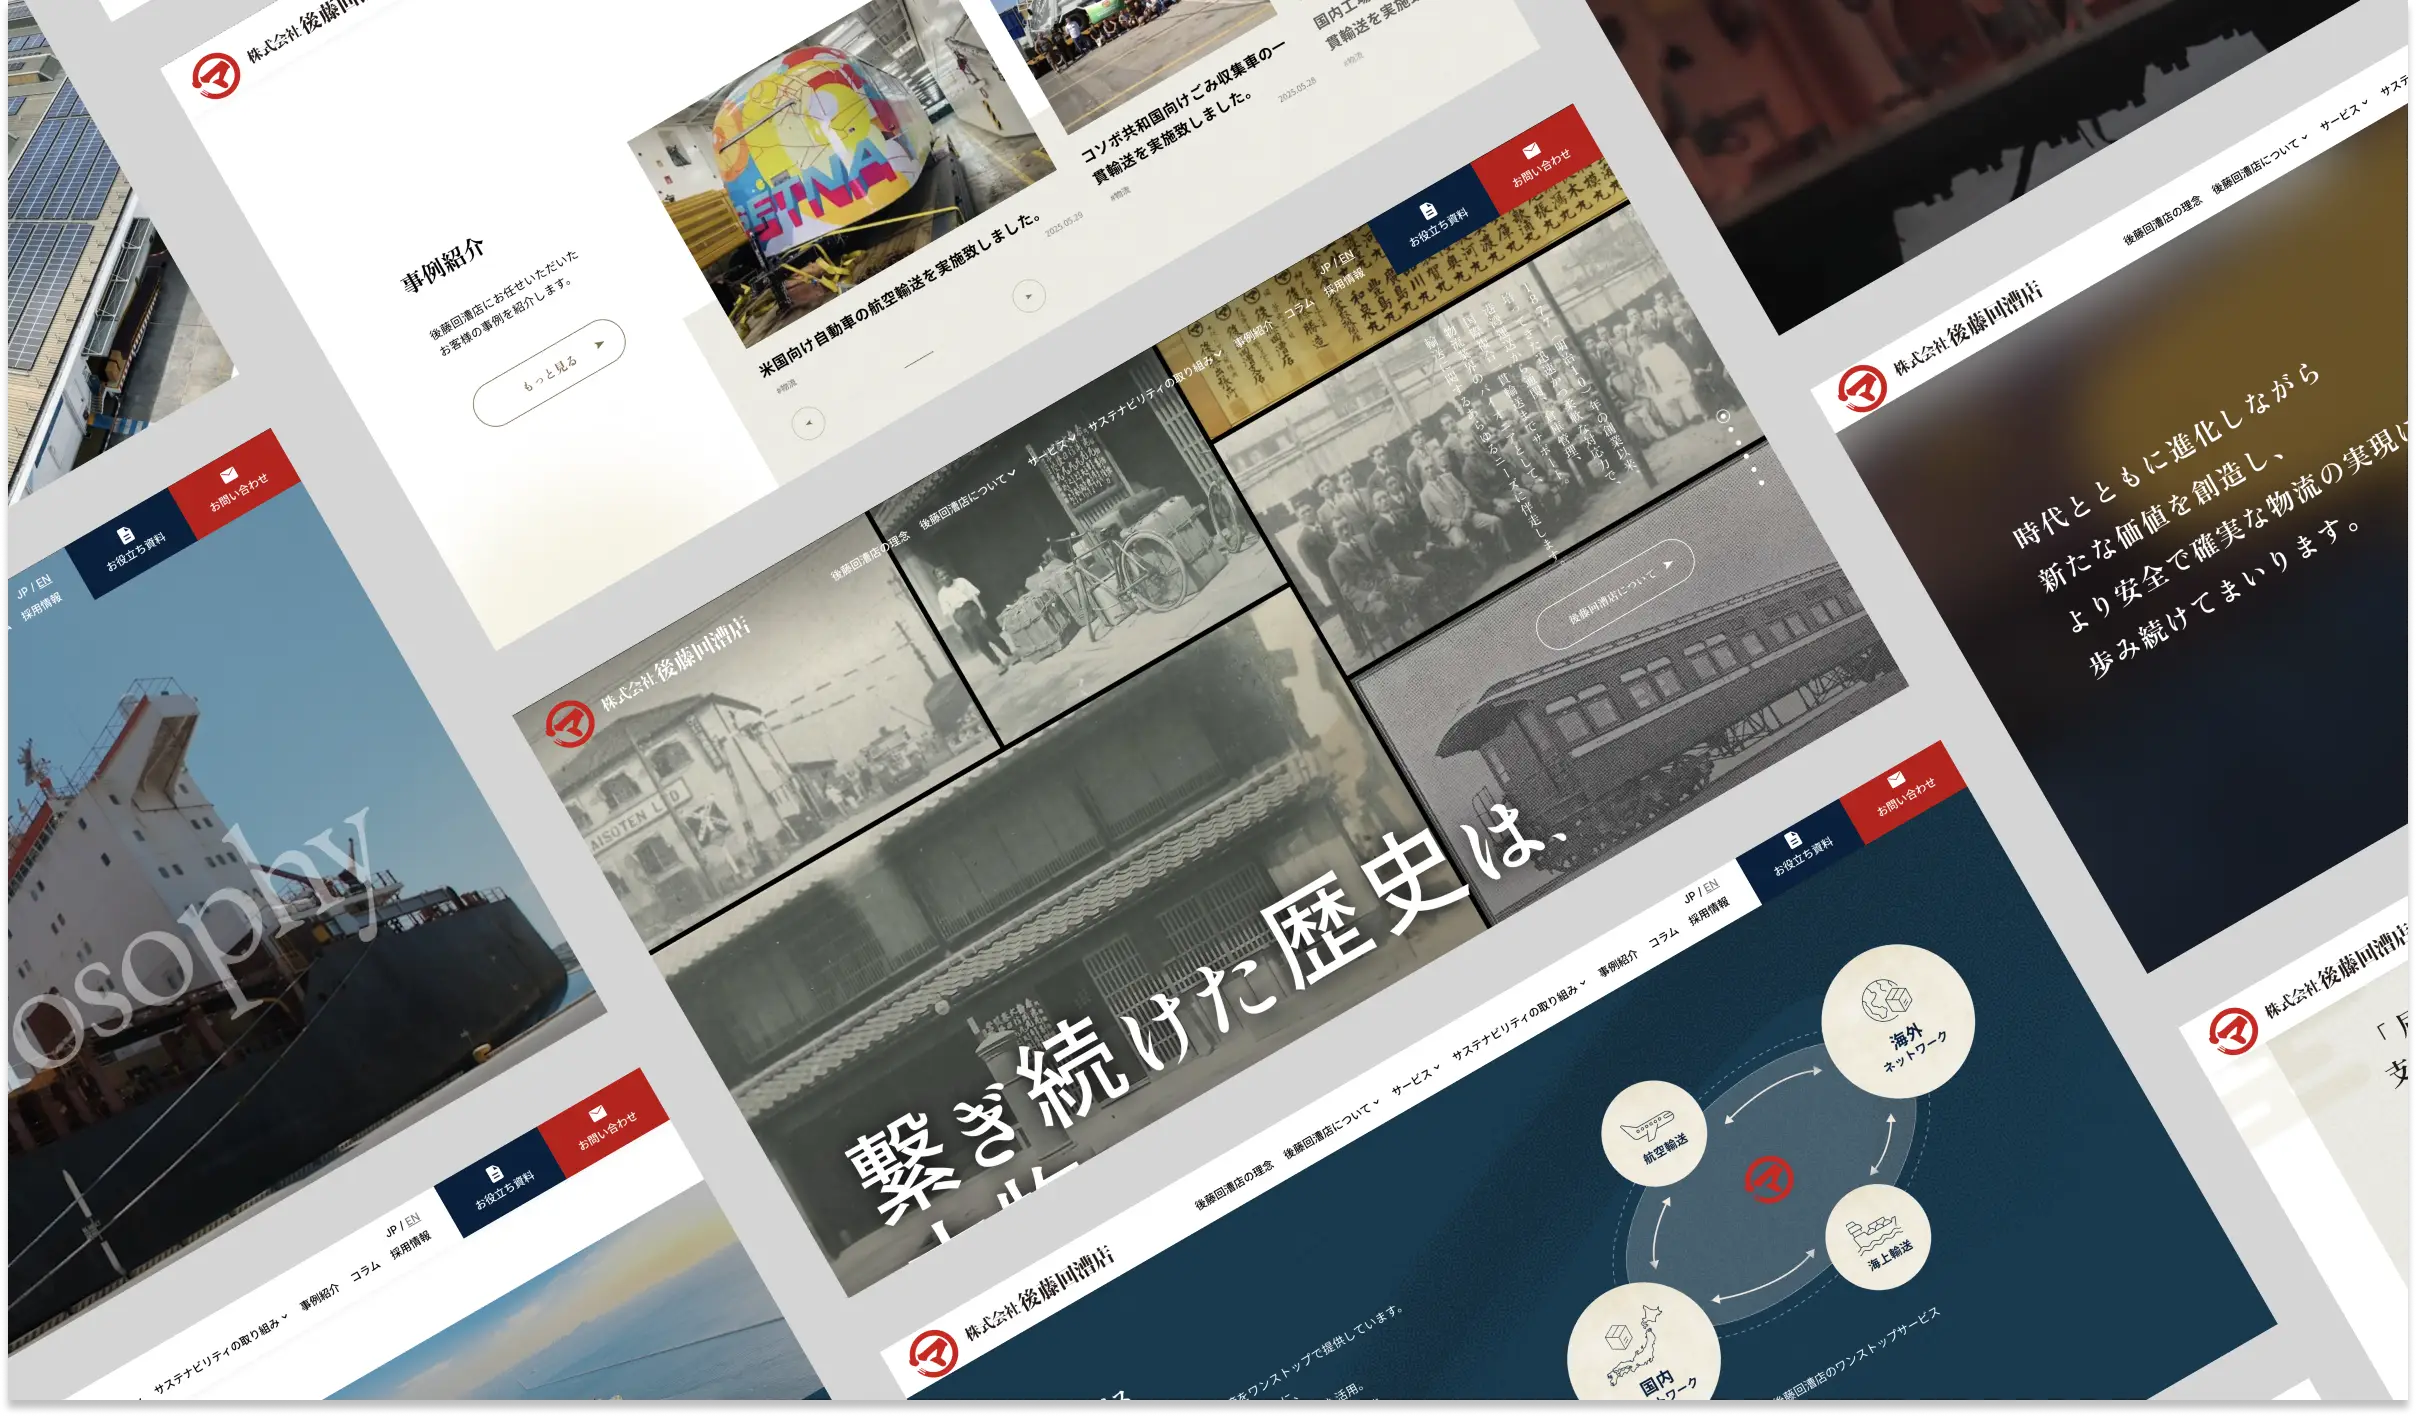This screenshot has height=1416, width=2416.
Task: Open the article 米国向け自動車の航空輸送を実施致しました
Action: coord(901,295)
